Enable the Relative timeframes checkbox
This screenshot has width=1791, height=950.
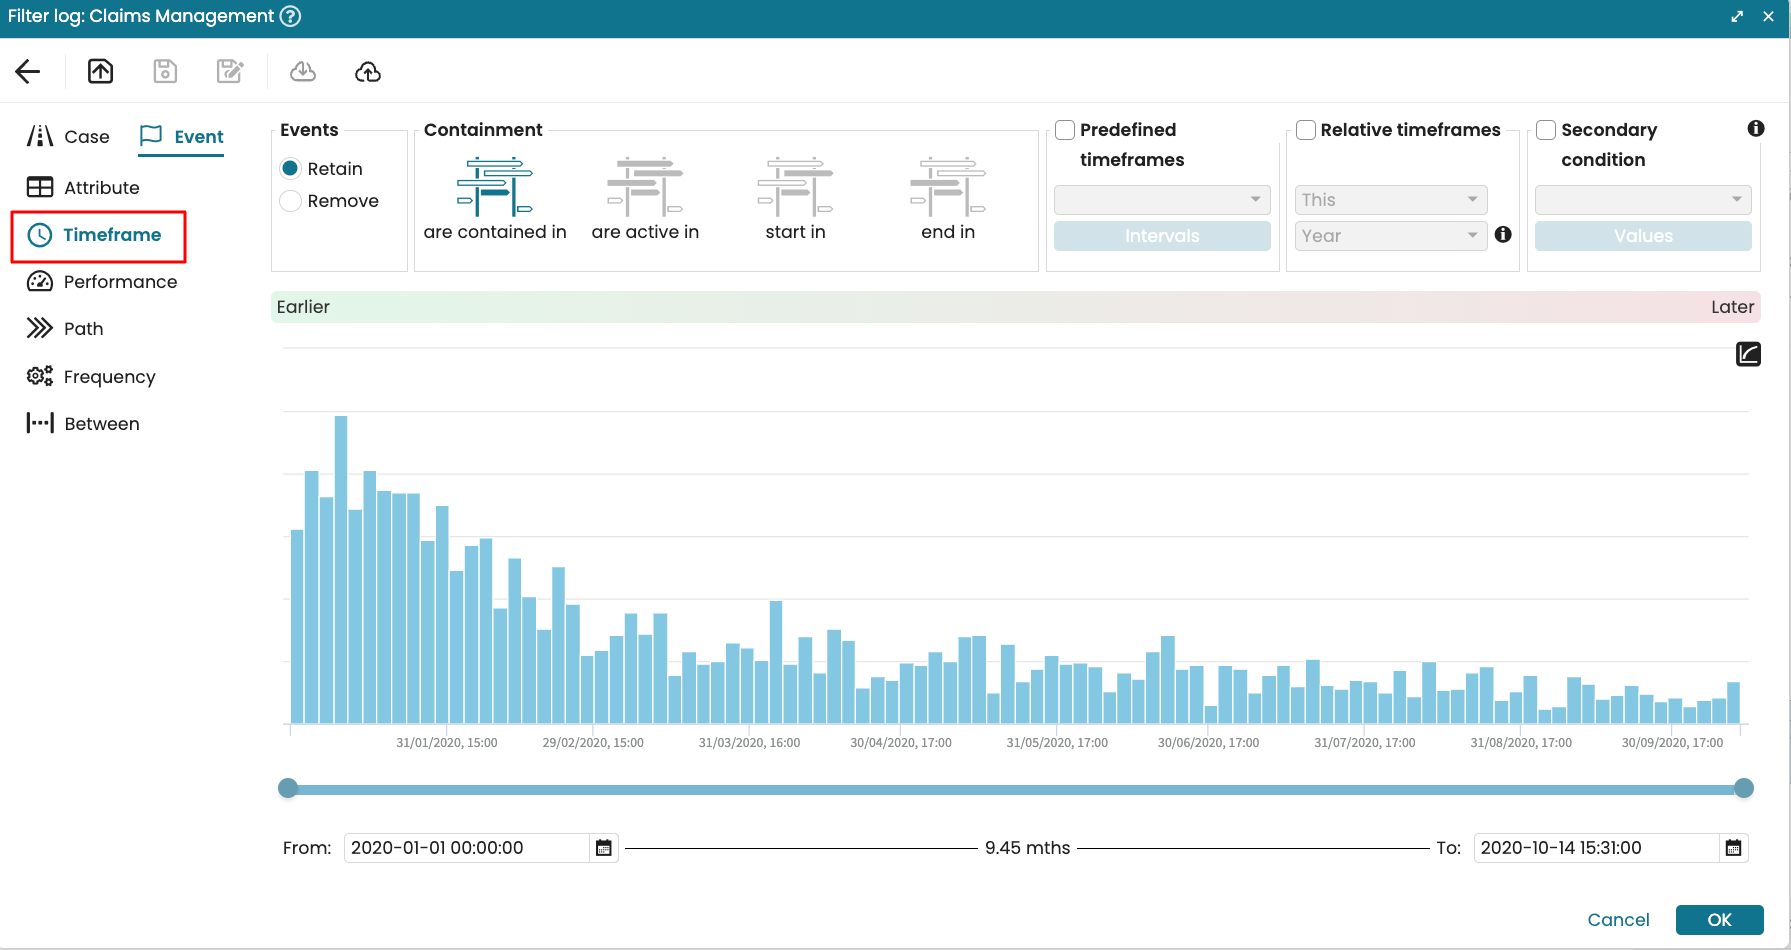[1306, 130]
